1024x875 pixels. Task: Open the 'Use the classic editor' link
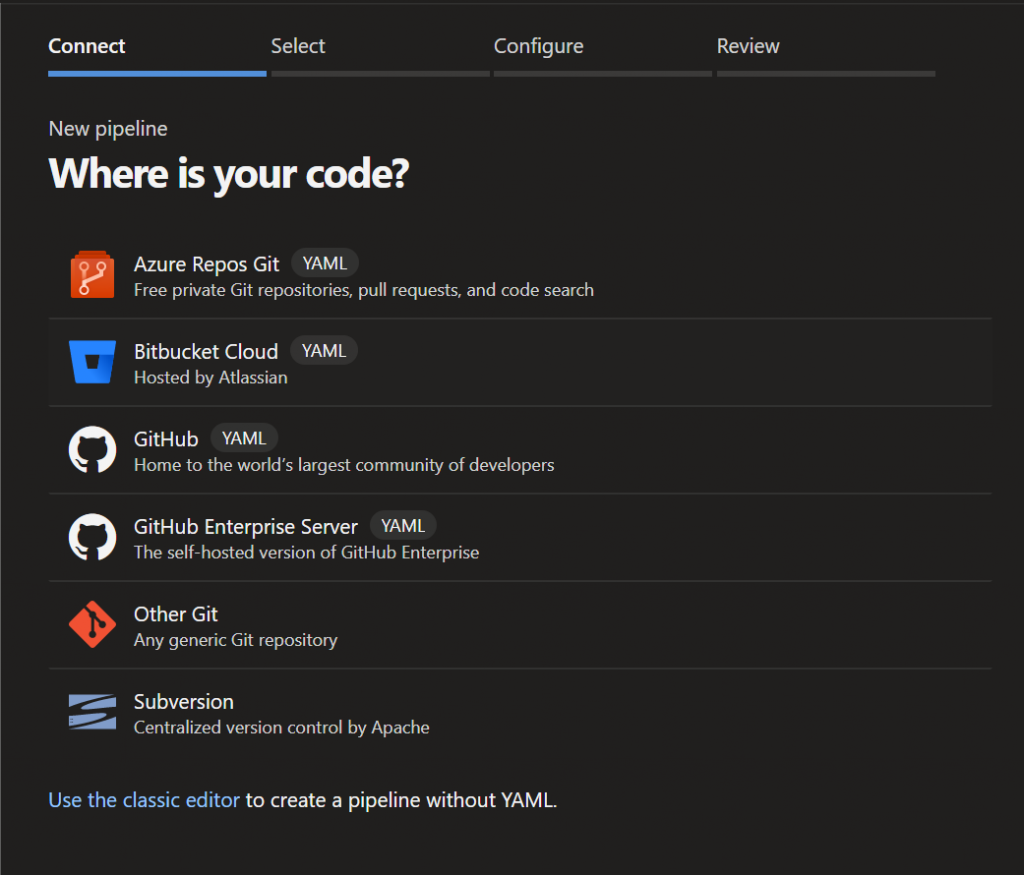point(144,800)
